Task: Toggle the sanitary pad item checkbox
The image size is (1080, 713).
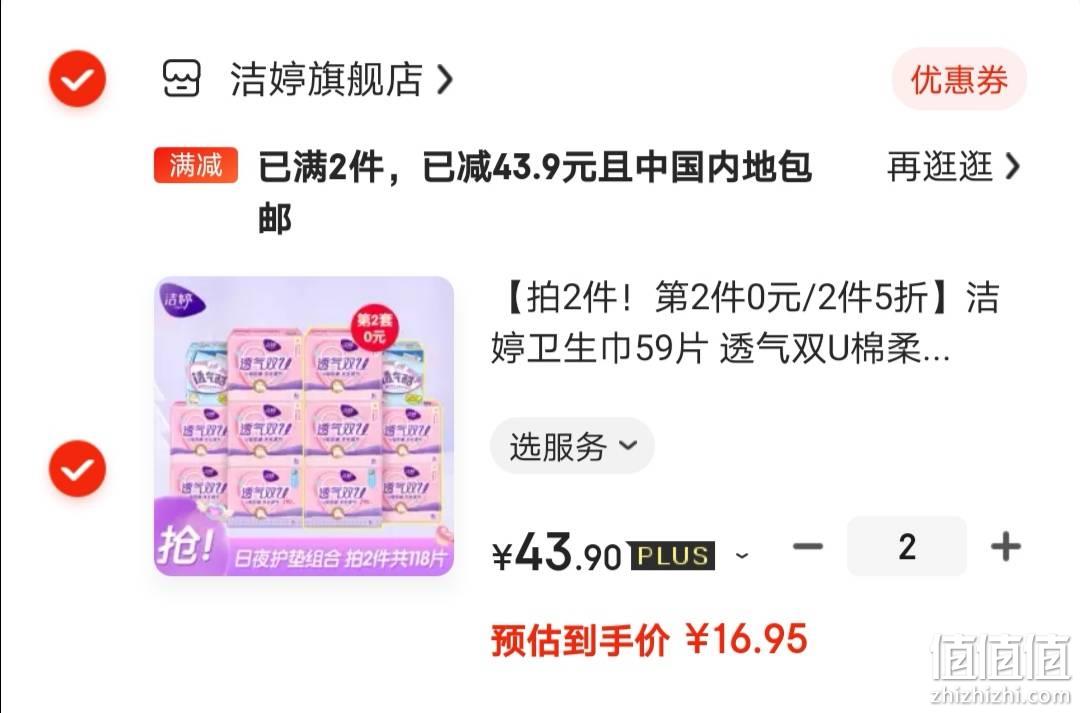Action: pyautogui.click(x=77, y=468)
